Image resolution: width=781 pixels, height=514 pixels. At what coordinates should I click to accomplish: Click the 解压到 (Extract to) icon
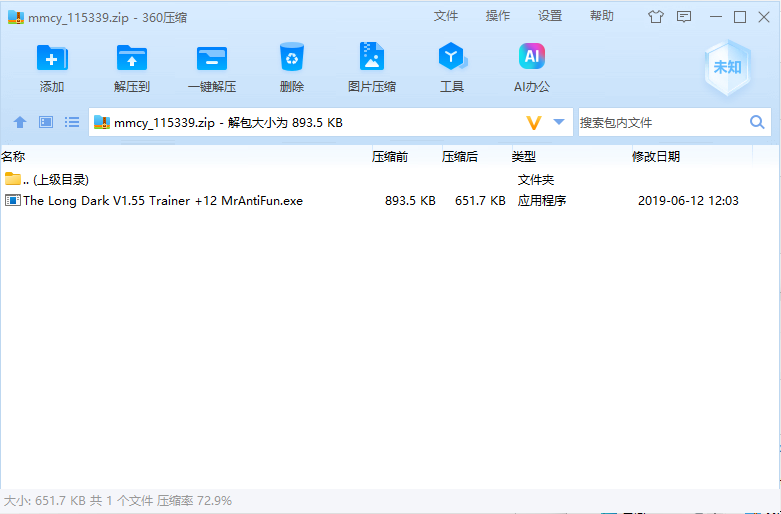(x=131, y=58)
